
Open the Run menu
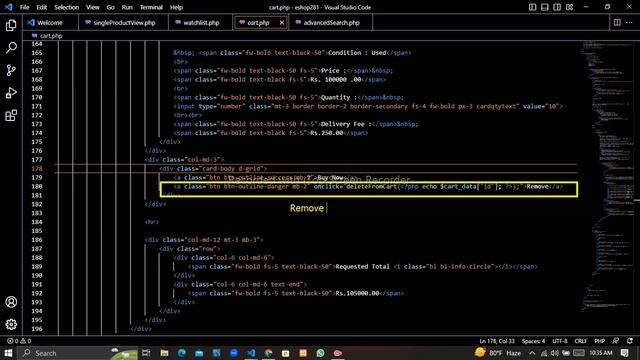tap(127, 7)
